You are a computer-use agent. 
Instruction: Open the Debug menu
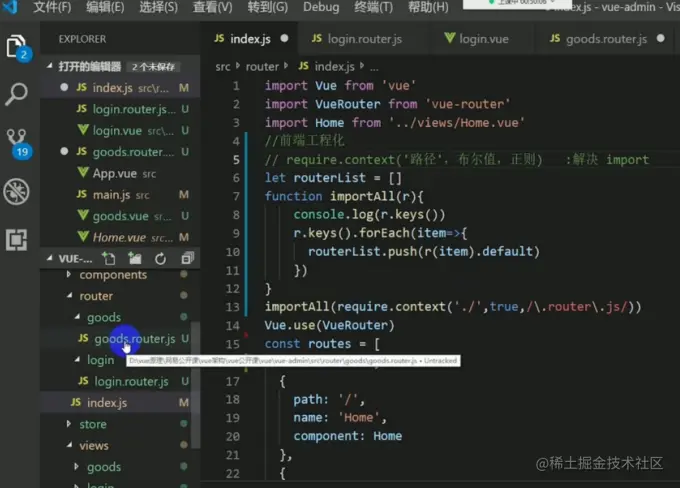click(321, 7)
